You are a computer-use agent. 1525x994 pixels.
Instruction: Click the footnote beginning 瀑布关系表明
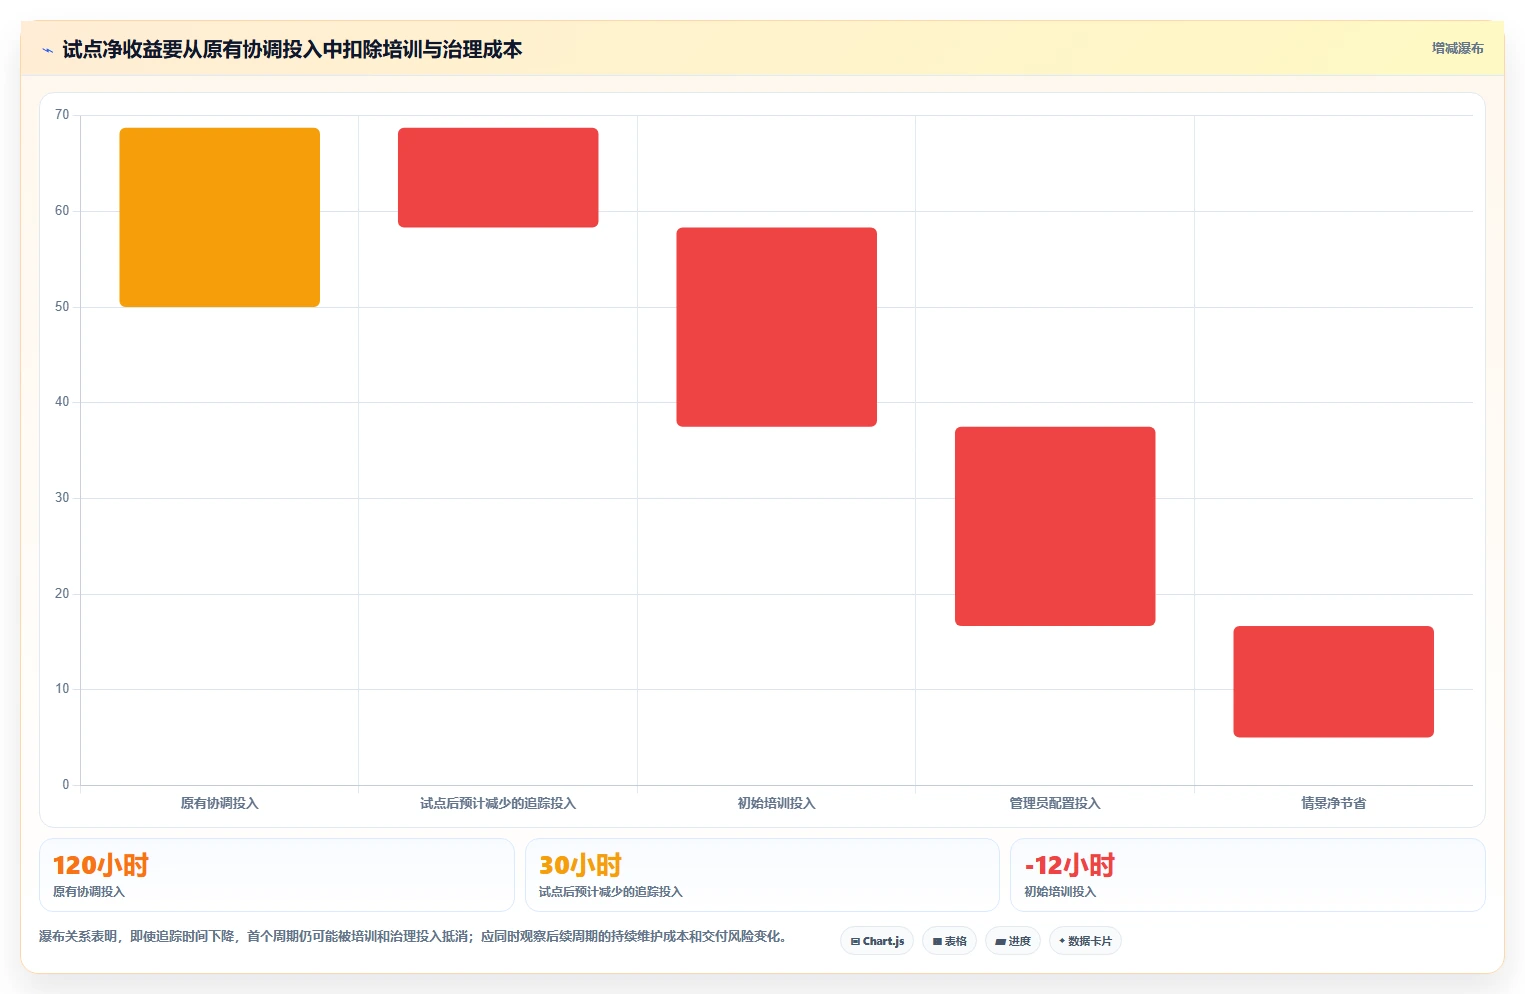[x=413, y=936]
